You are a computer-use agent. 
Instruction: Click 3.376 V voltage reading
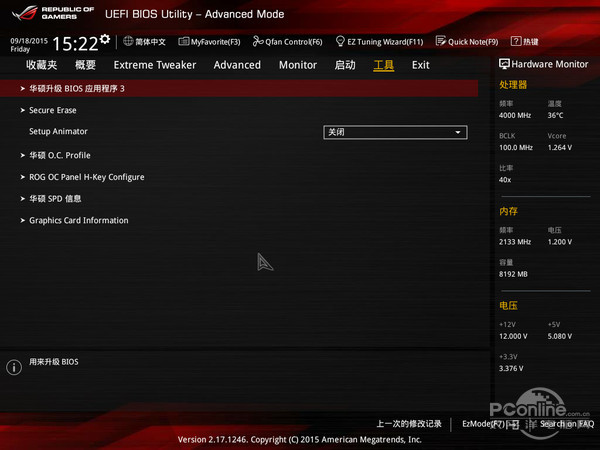tap(511, 368)
